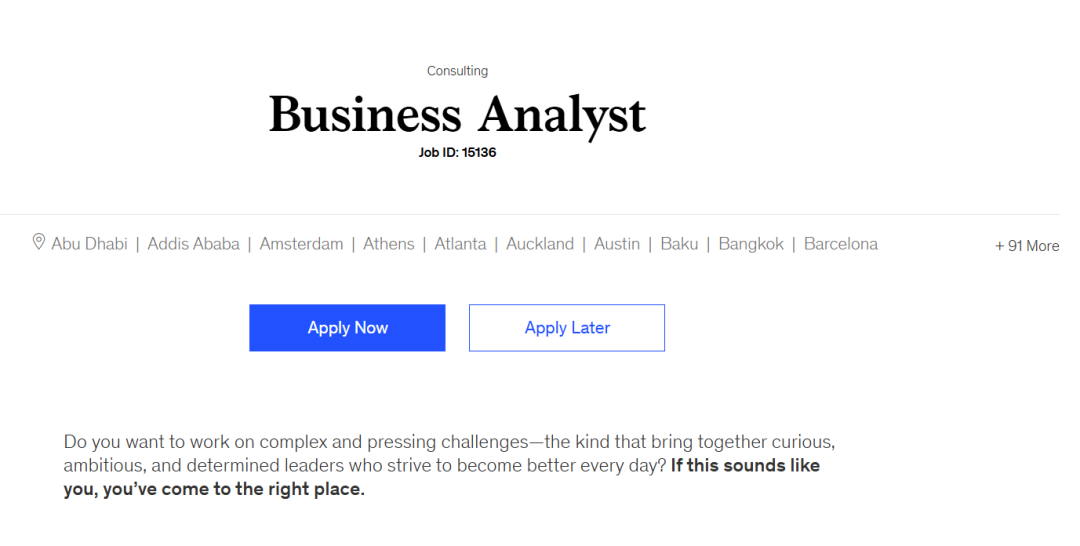The width and height of the screenshot is (1080, 546).
Task: Click the Business Analyst heading
Action: 457,114
